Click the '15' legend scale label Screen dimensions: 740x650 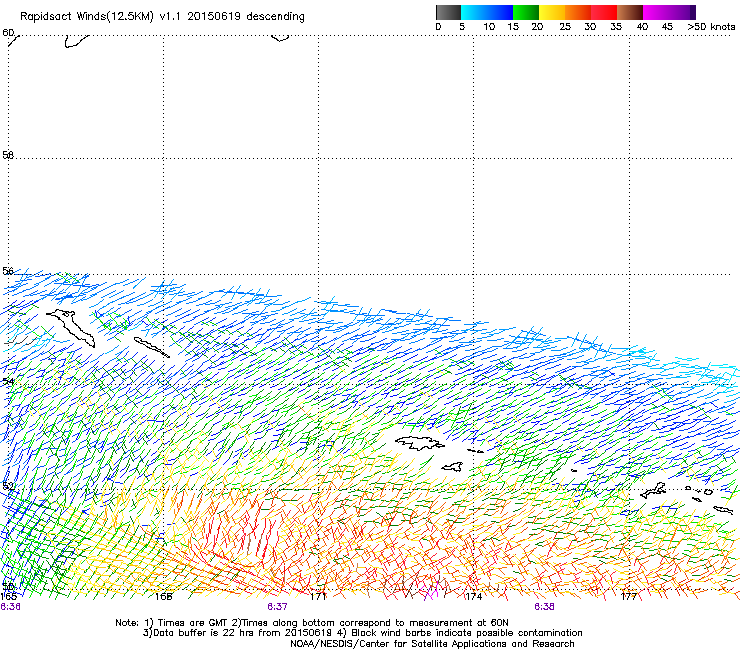point(513,27)
